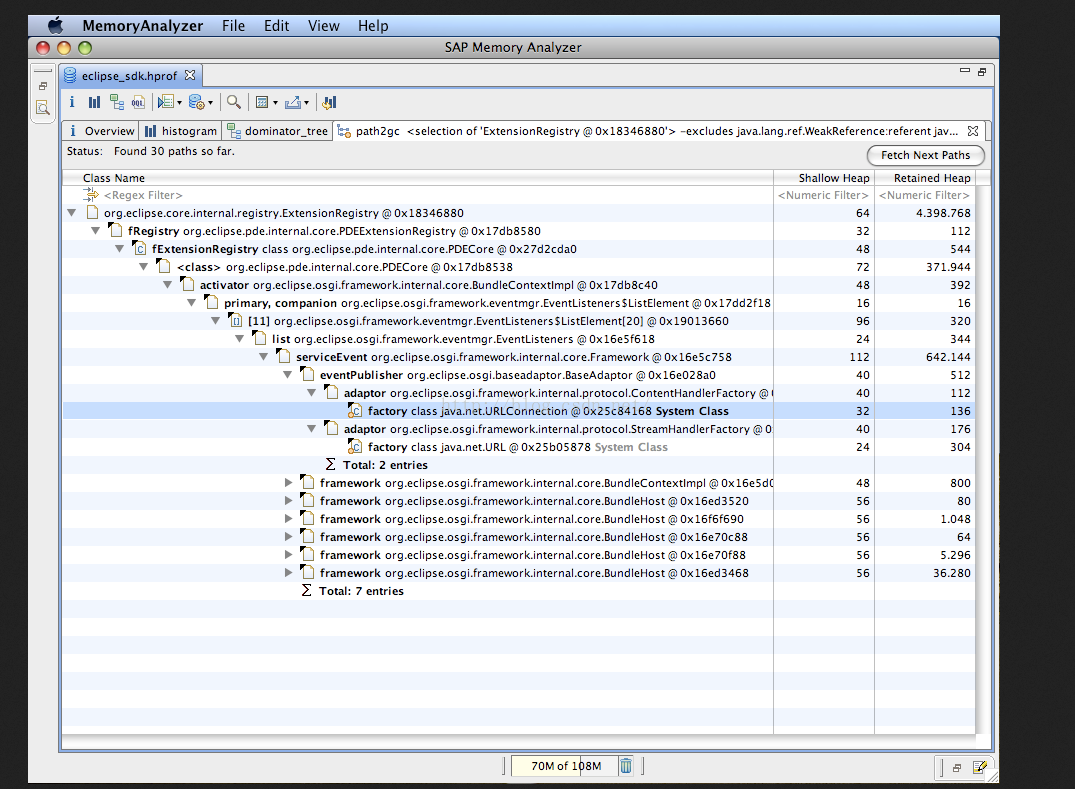Viewport: 1075px width, 789px height.
Task: Click the Regex Filter input field
Action: pyautogui.click(x=144, y=195)
